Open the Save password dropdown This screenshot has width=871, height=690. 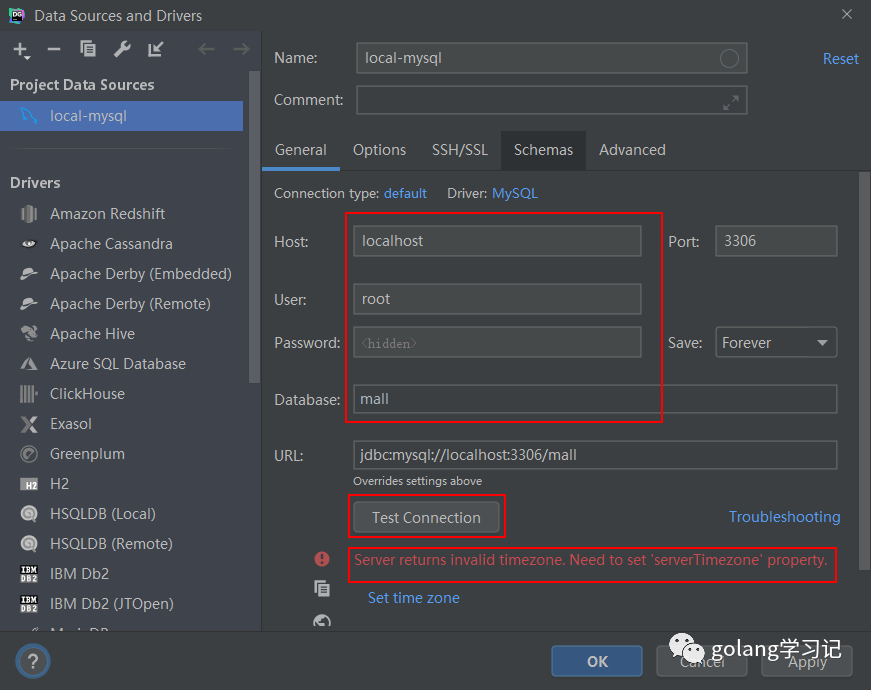[x=776, y=342]
